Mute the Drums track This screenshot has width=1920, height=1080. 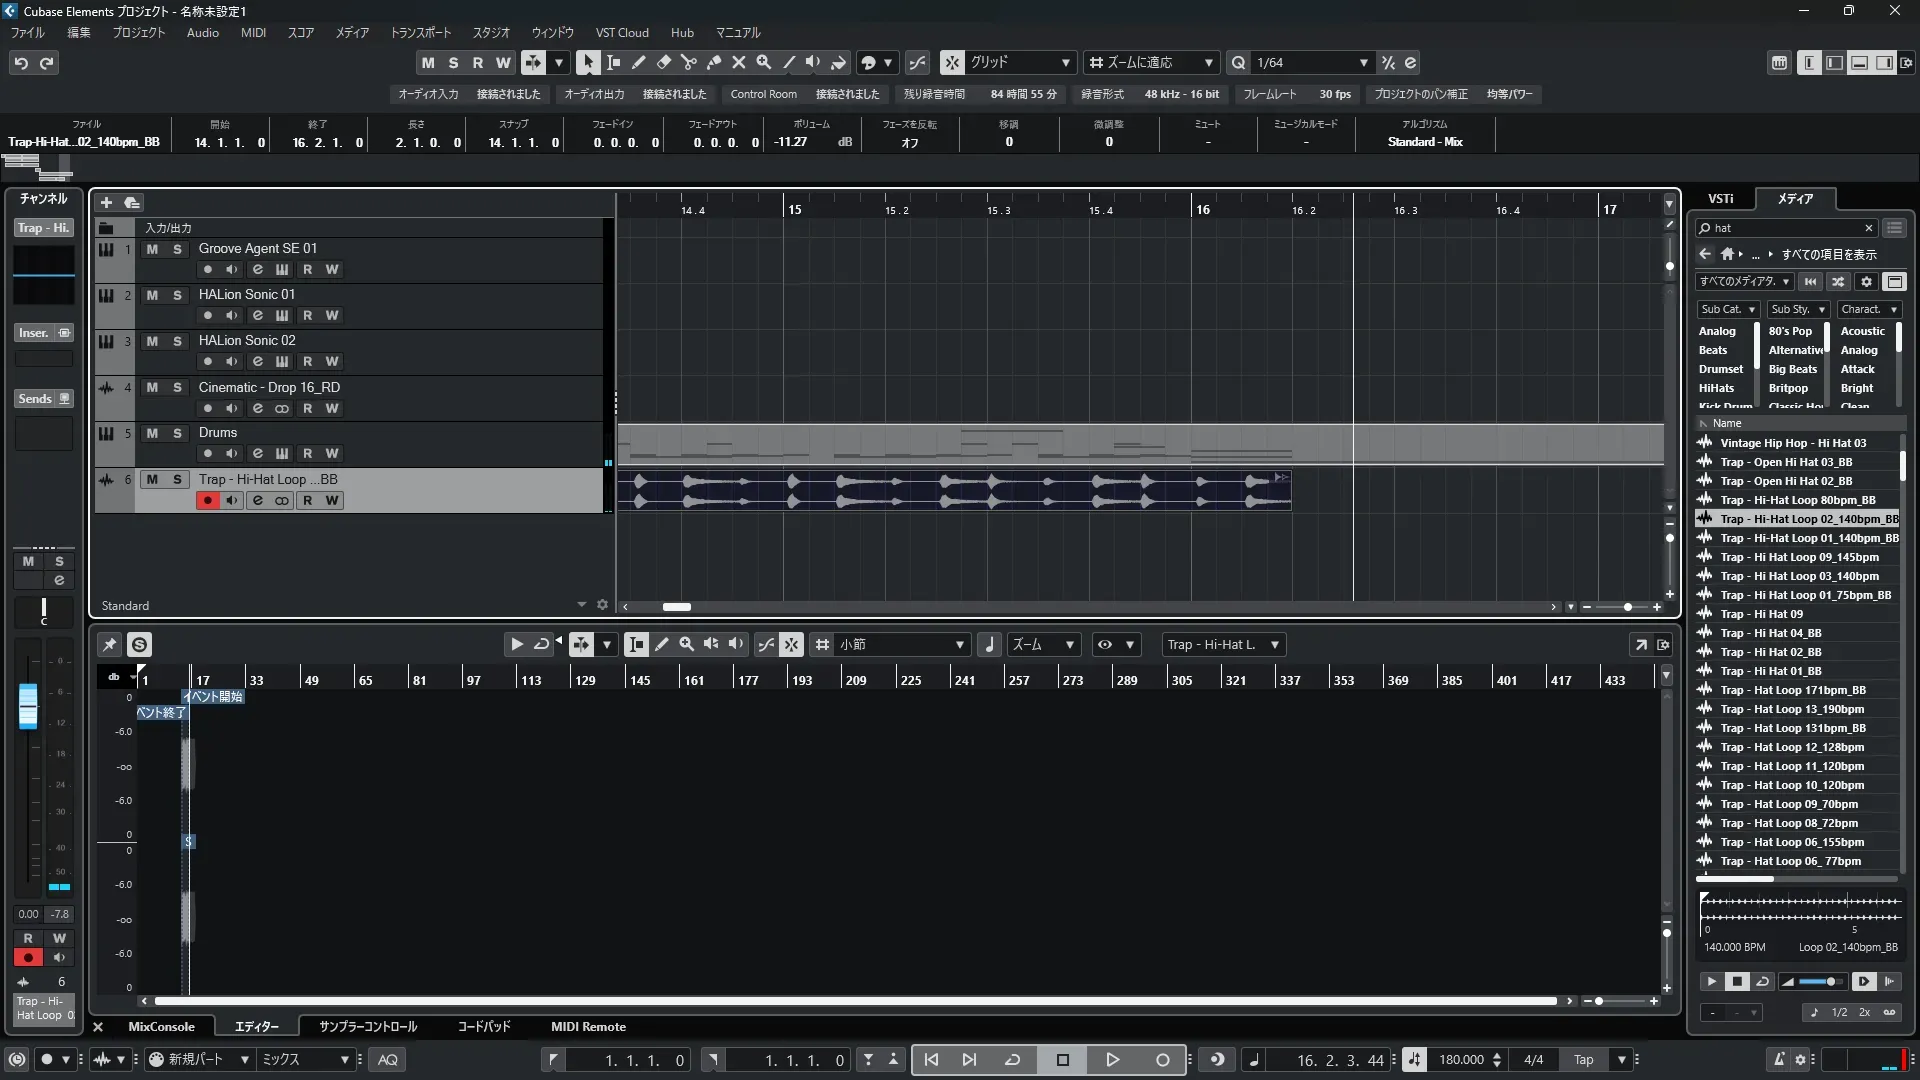click(x=152, y=433)
